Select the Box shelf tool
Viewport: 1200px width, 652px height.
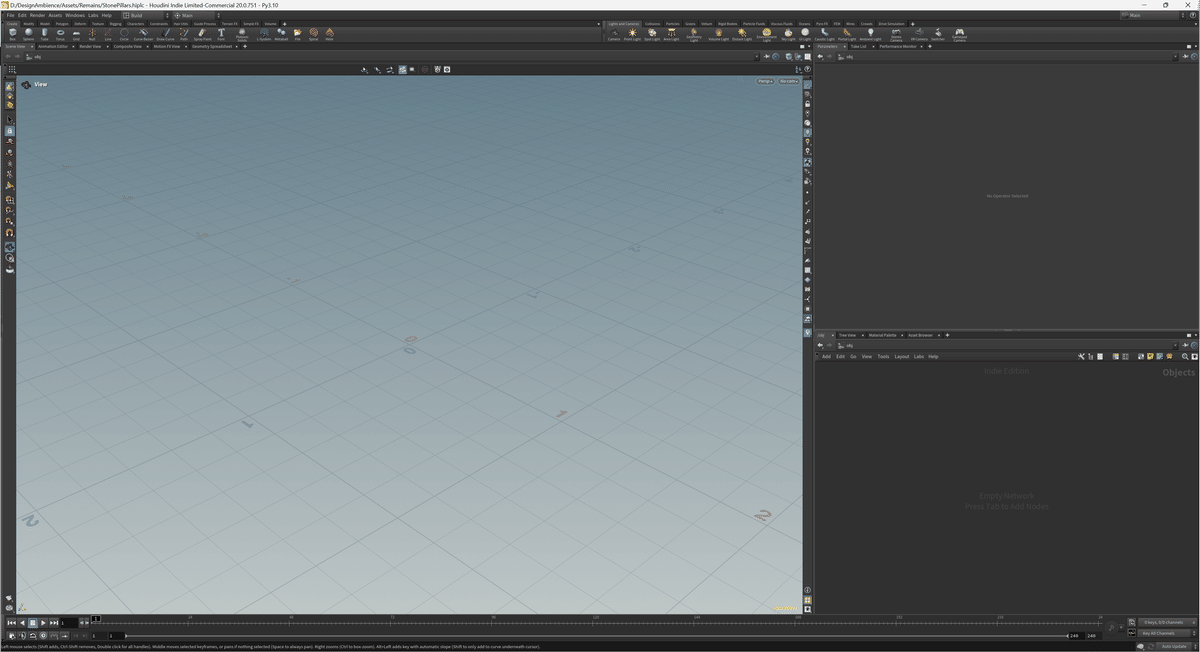[13, 33]
